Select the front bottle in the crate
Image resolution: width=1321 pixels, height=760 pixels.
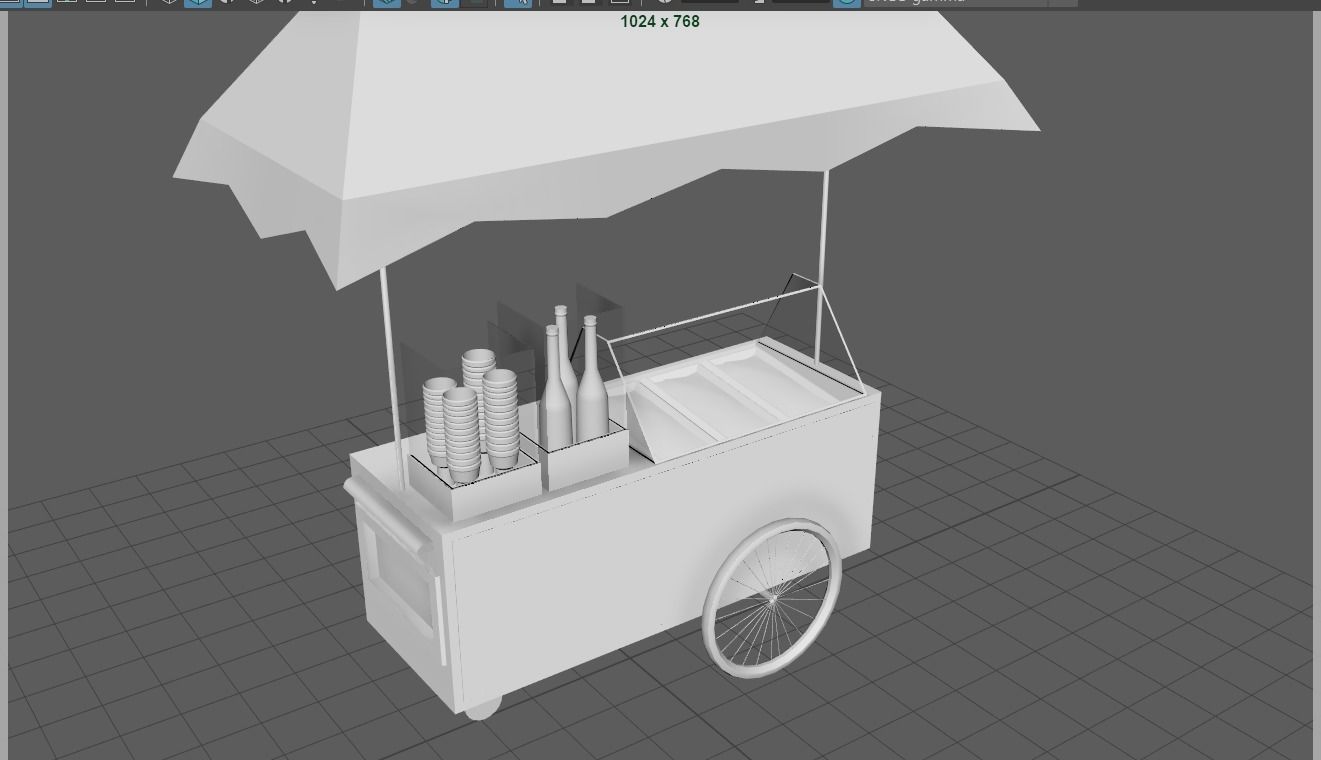556,388
